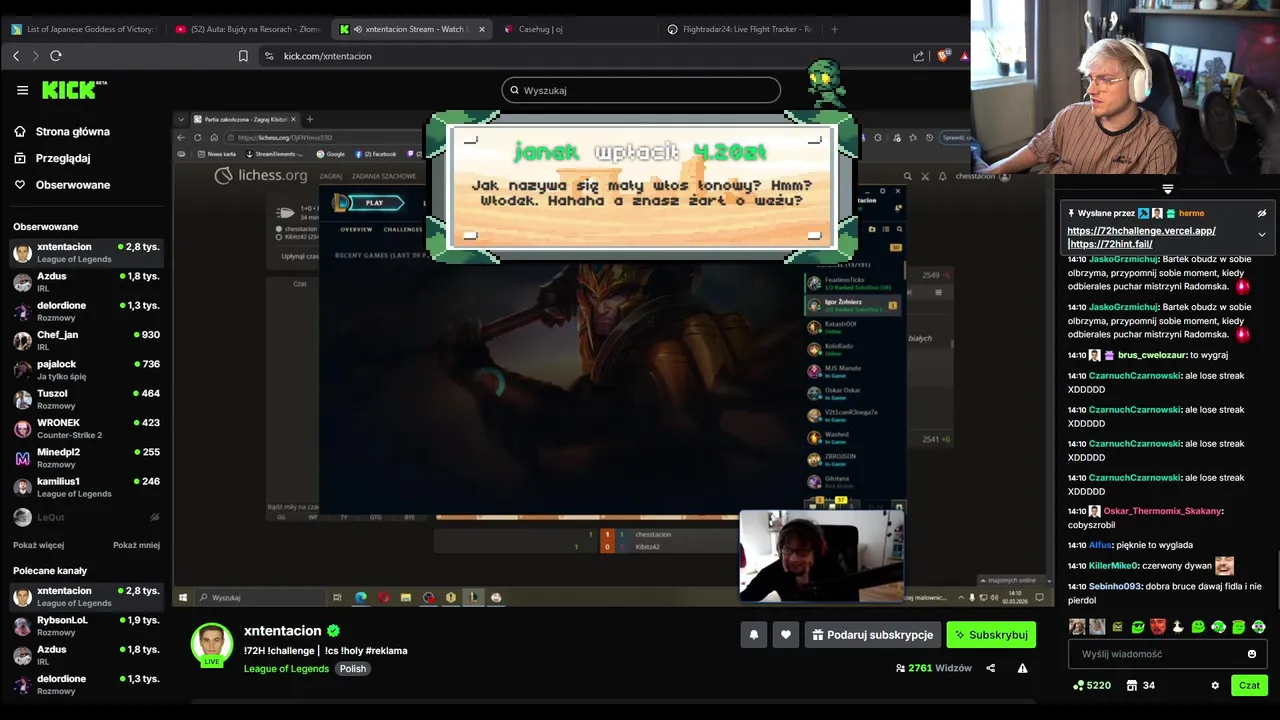
Task: Click the browser share page icon
Action: (919, 56)
